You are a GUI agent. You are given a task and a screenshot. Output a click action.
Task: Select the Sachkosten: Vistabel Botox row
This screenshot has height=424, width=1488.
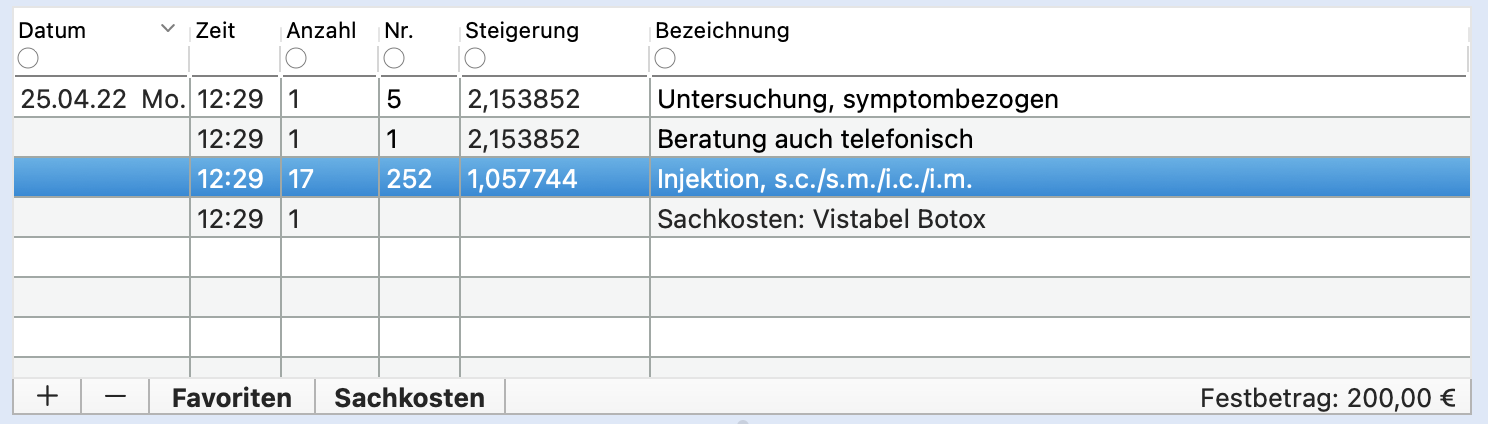point(742,219)
